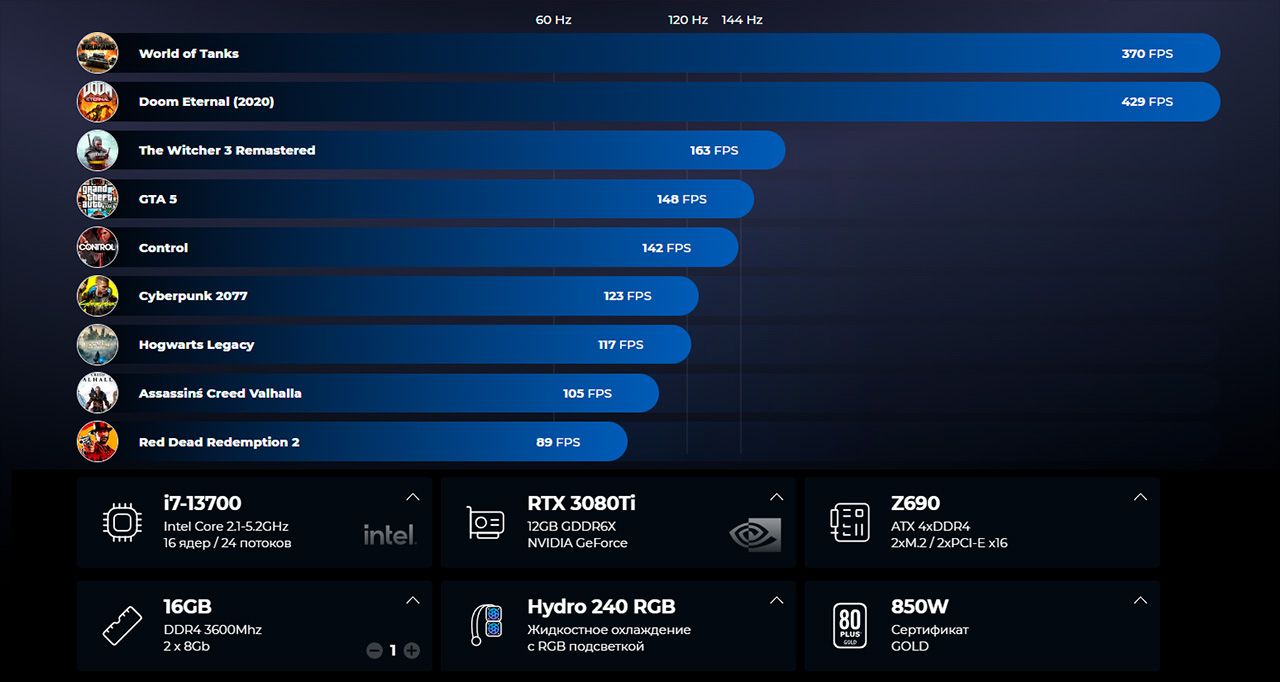Expand the i7-13700 processor card
This screenshot has width=1280, height=682.
click(412, 497)
